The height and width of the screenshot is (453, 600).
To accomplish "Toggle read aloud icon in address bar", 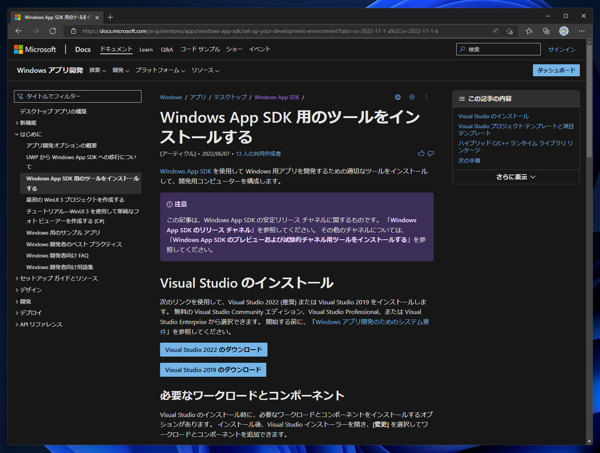I will [x=496, y=31].
